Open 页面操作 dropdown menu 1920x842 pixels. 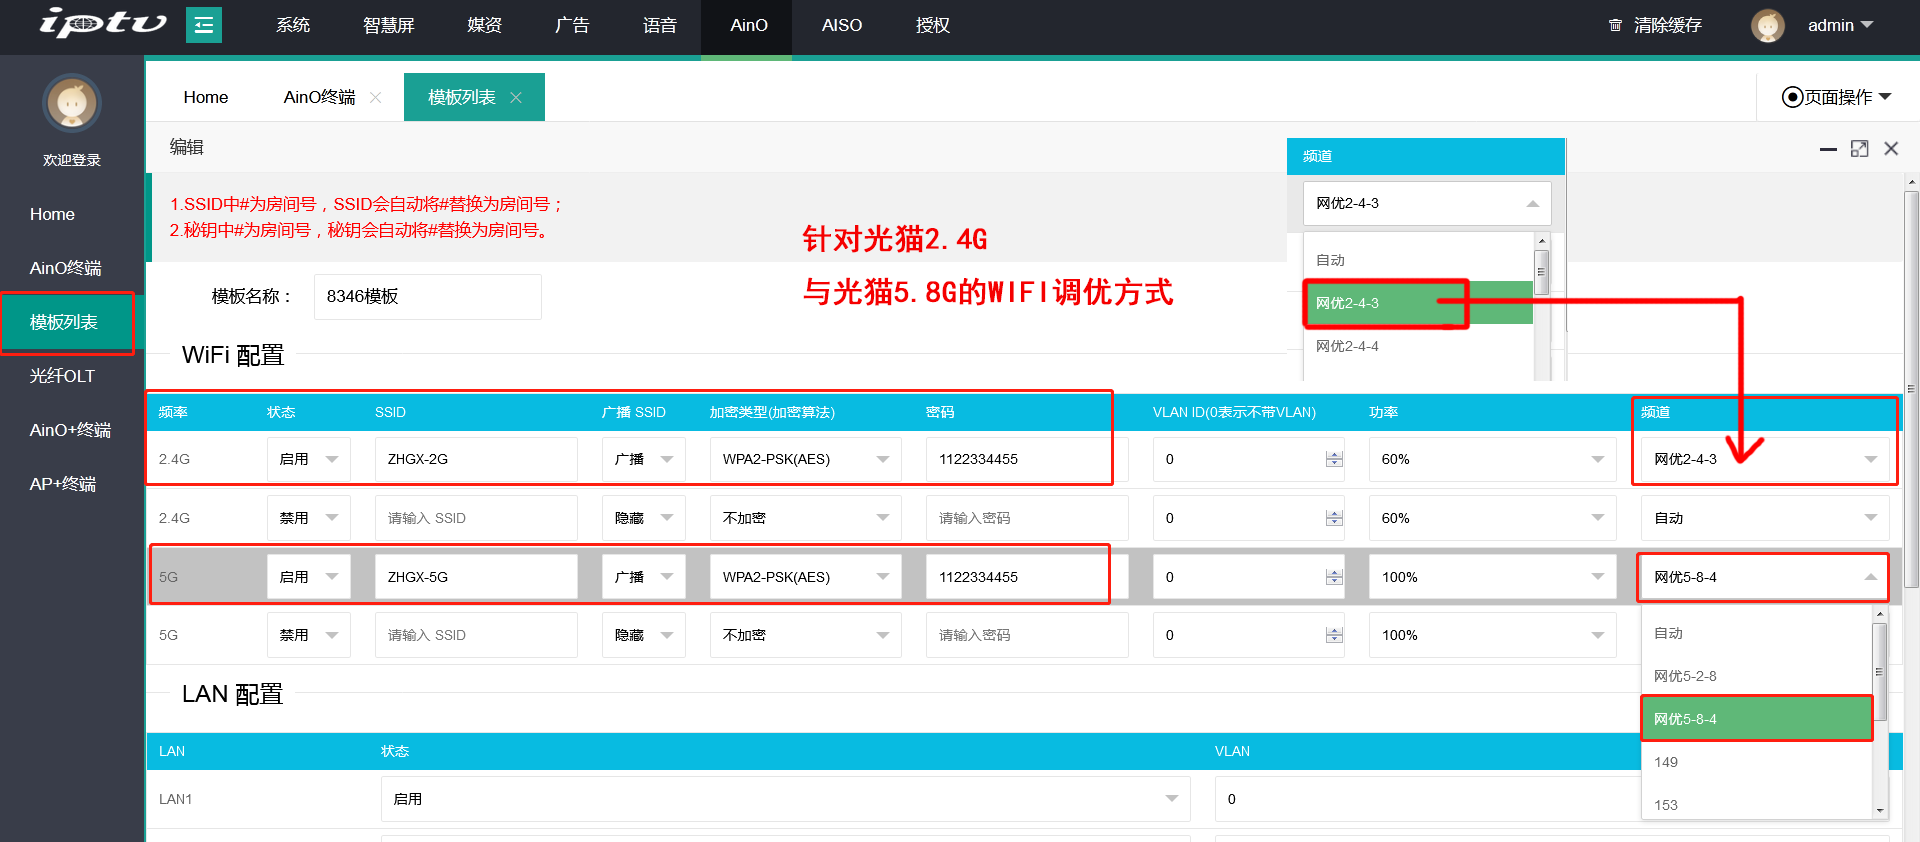point(1836,97)
